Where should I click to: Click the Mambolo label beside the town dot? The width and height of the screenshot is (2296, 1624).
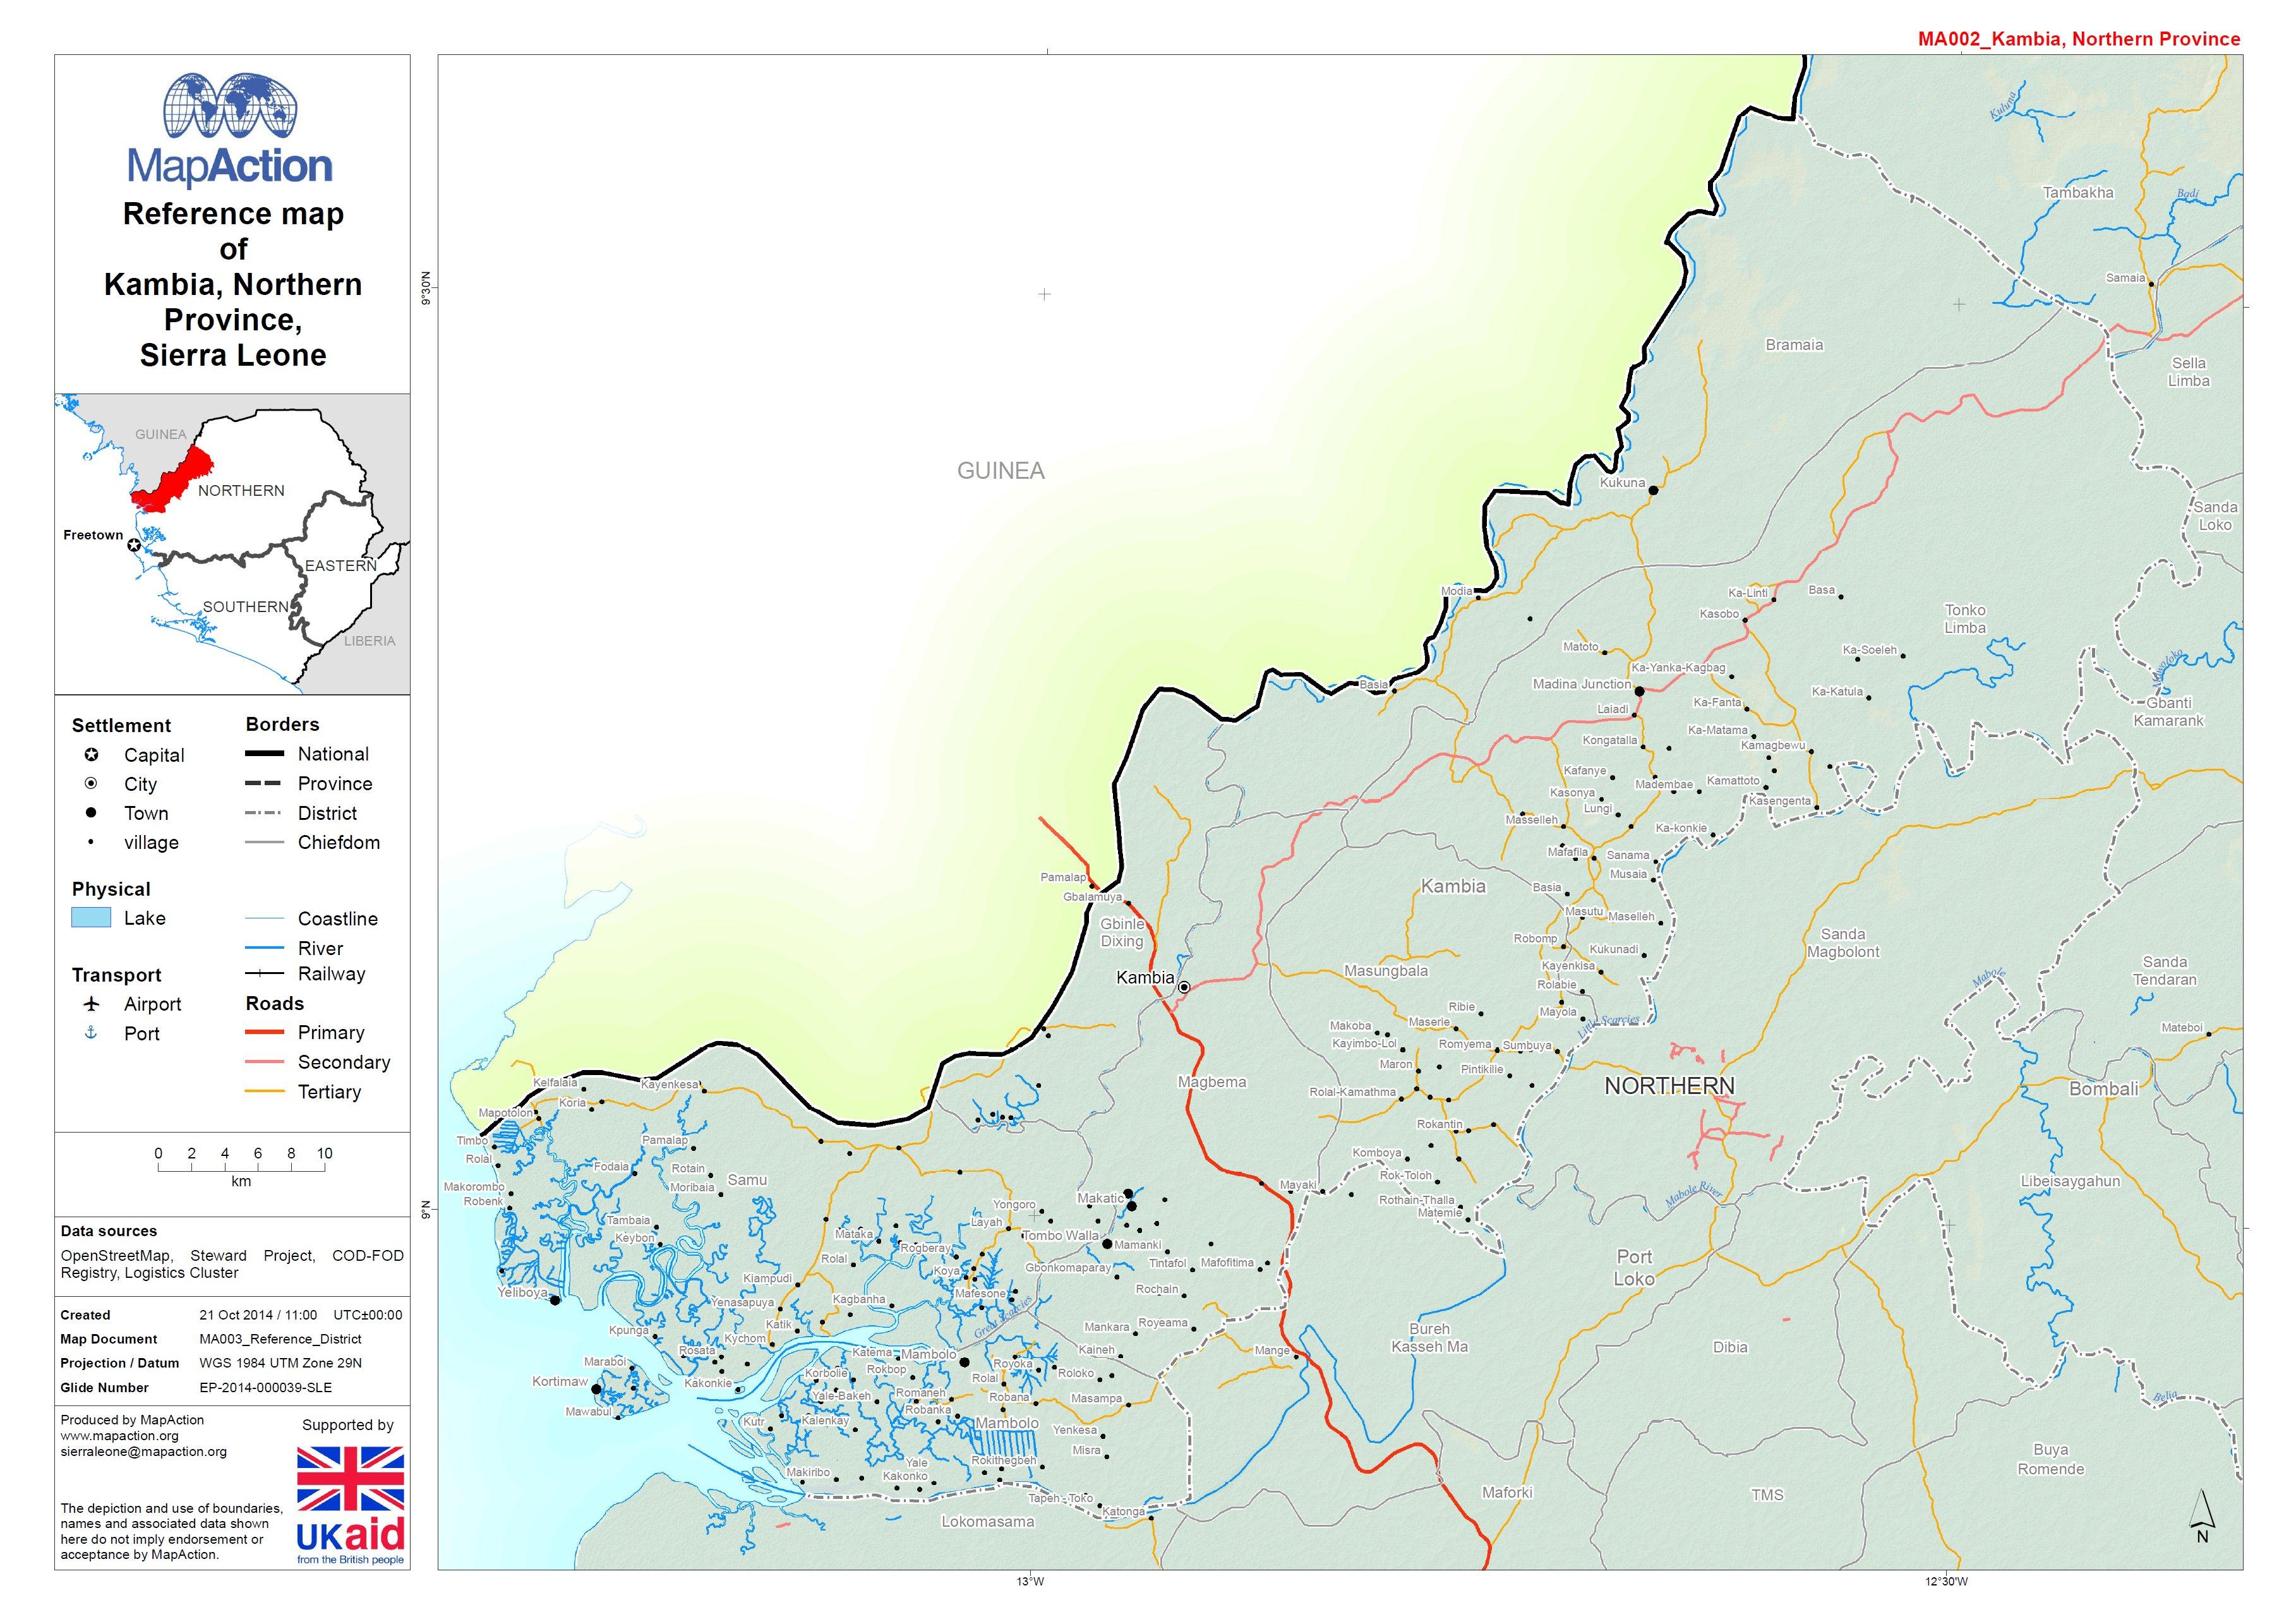[929, 1355]
